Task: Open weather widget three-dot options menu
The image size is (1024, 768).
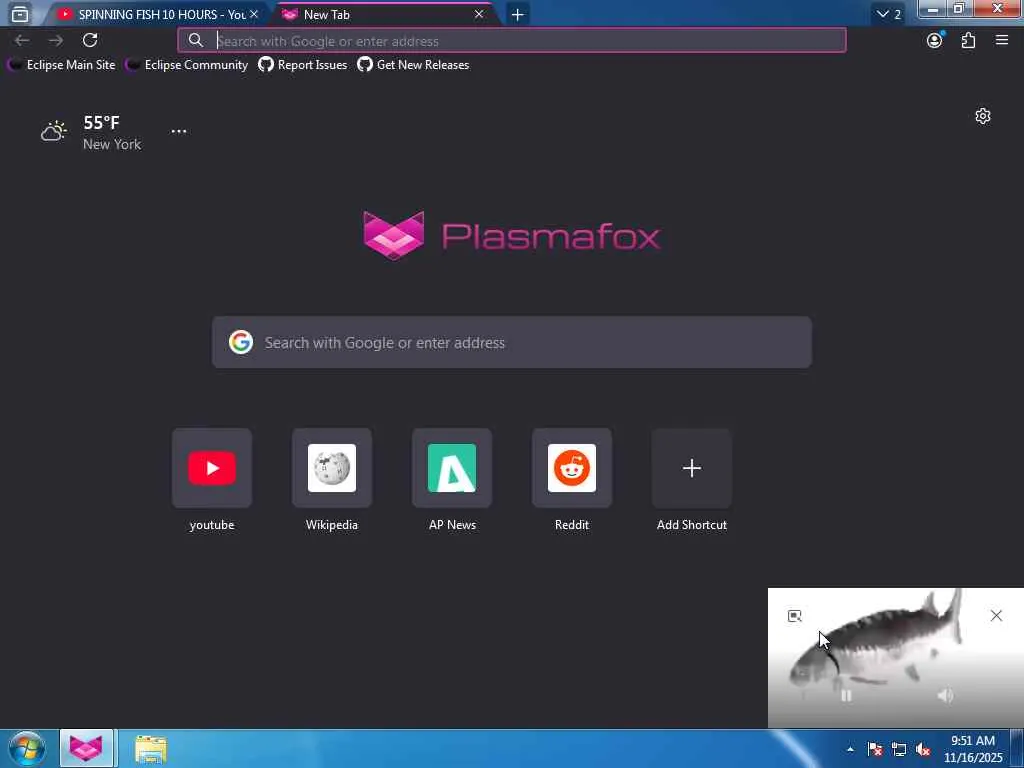Action: (179, 131)
